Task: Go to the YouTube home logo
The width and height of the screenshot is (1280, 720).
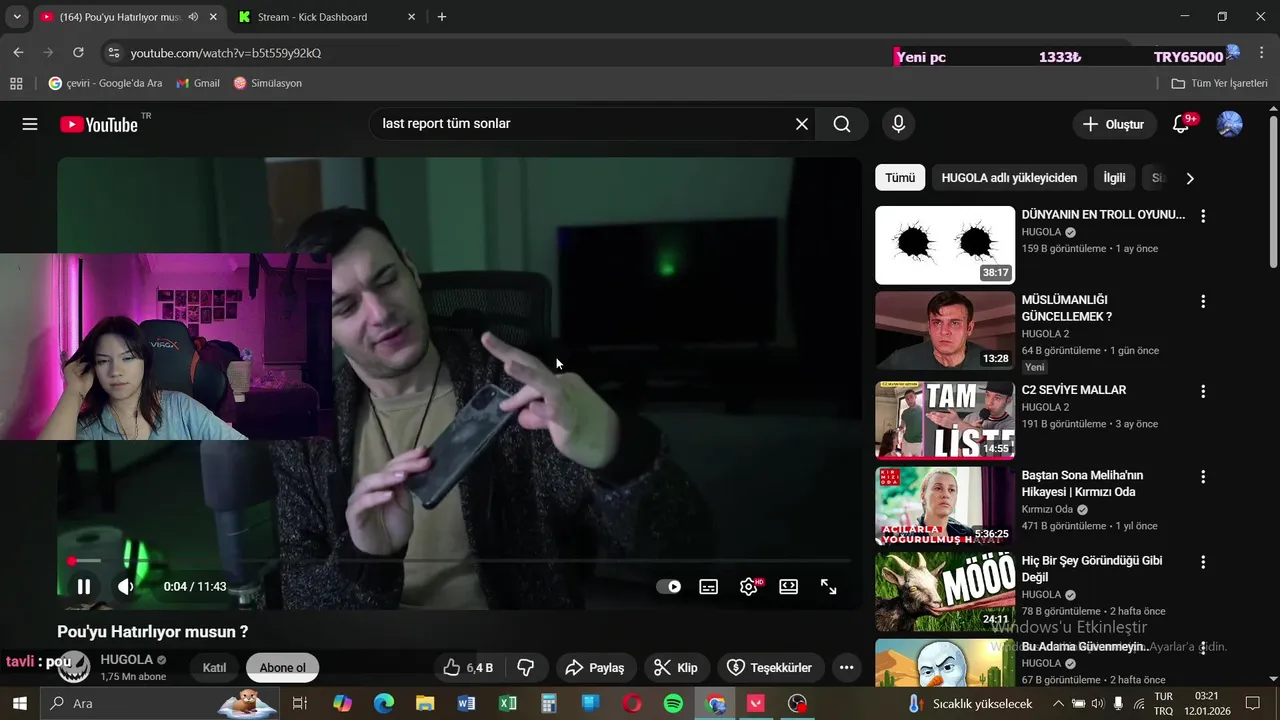Action: (99, 124)
